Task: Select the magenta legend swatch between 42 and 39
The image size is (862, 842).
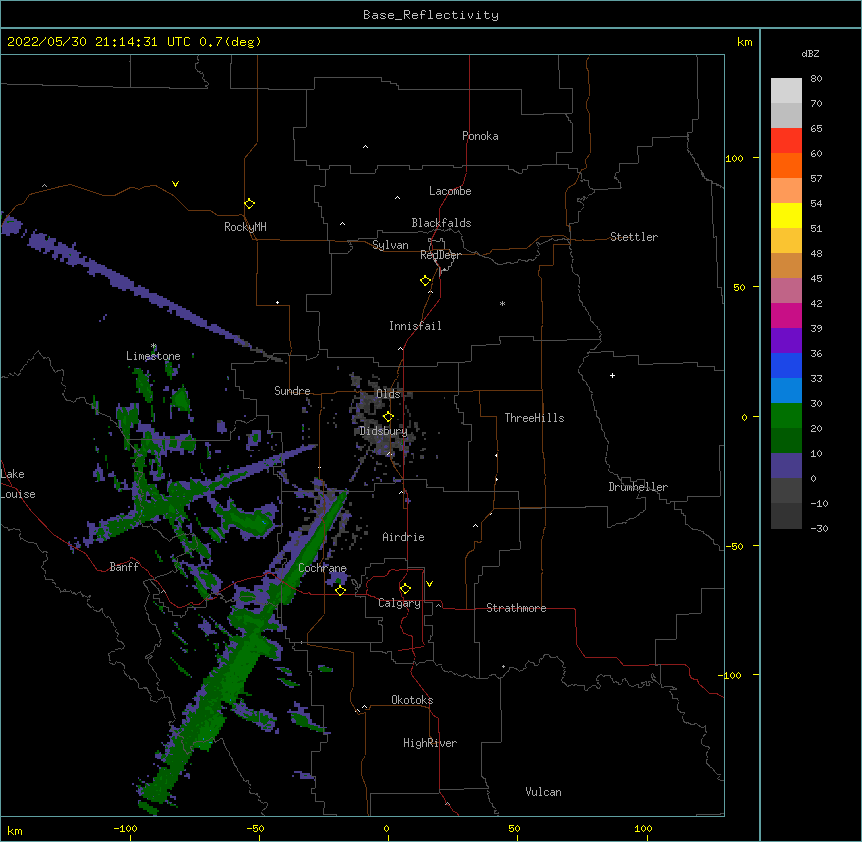Action: click(786, 315)
